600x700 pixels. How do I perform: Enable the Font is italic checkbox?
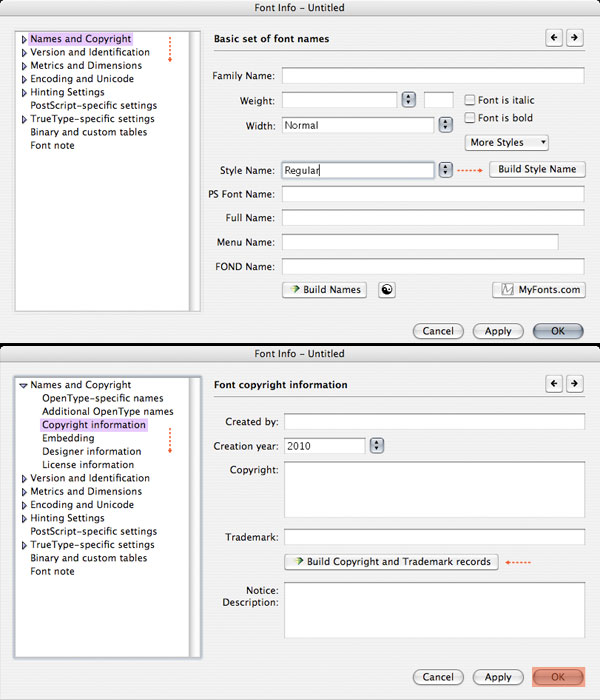[469, 100]
